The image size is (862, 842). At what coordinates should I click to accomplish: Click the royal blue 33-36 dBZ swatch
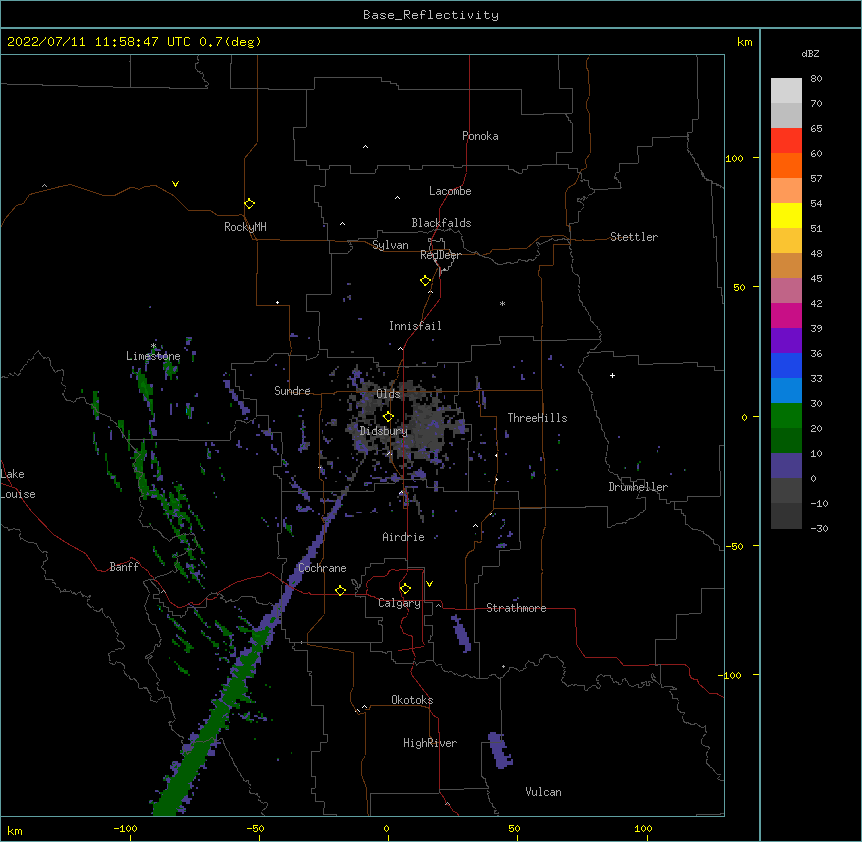(x=786, y=365)
